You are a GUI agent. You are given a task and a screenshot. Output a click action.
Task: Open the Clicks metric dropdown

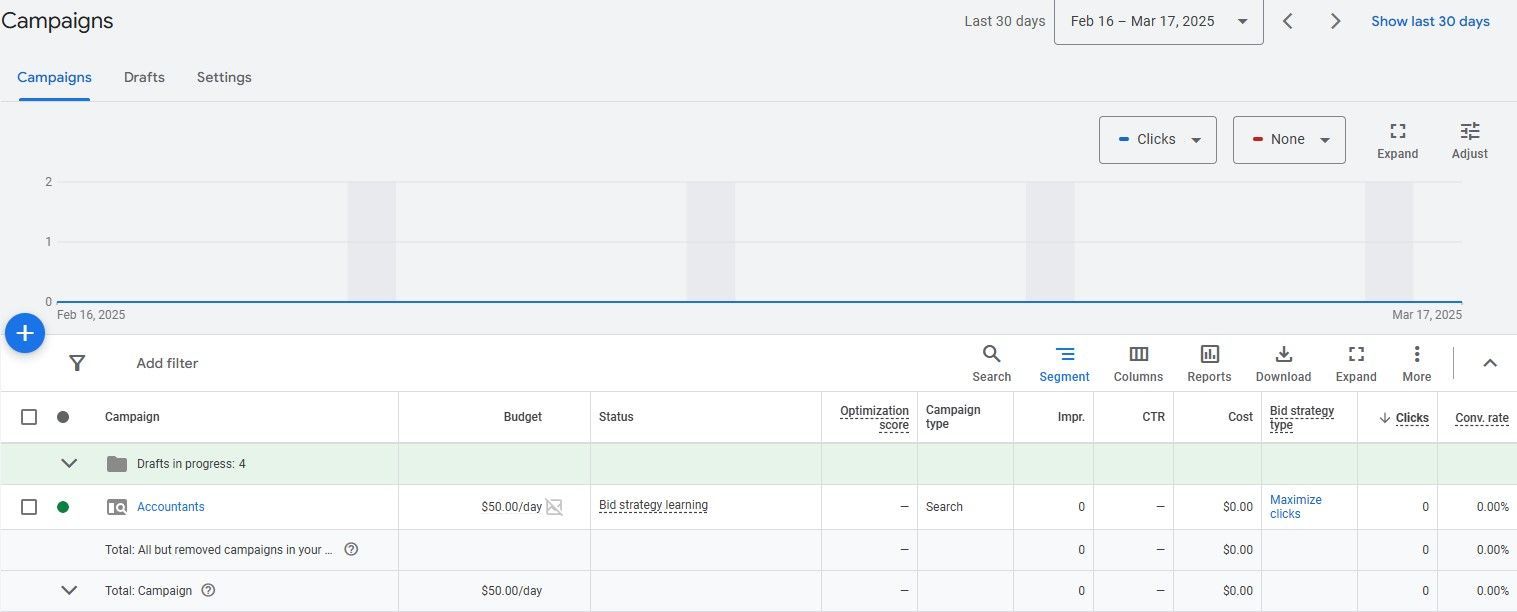point(1157,140)
